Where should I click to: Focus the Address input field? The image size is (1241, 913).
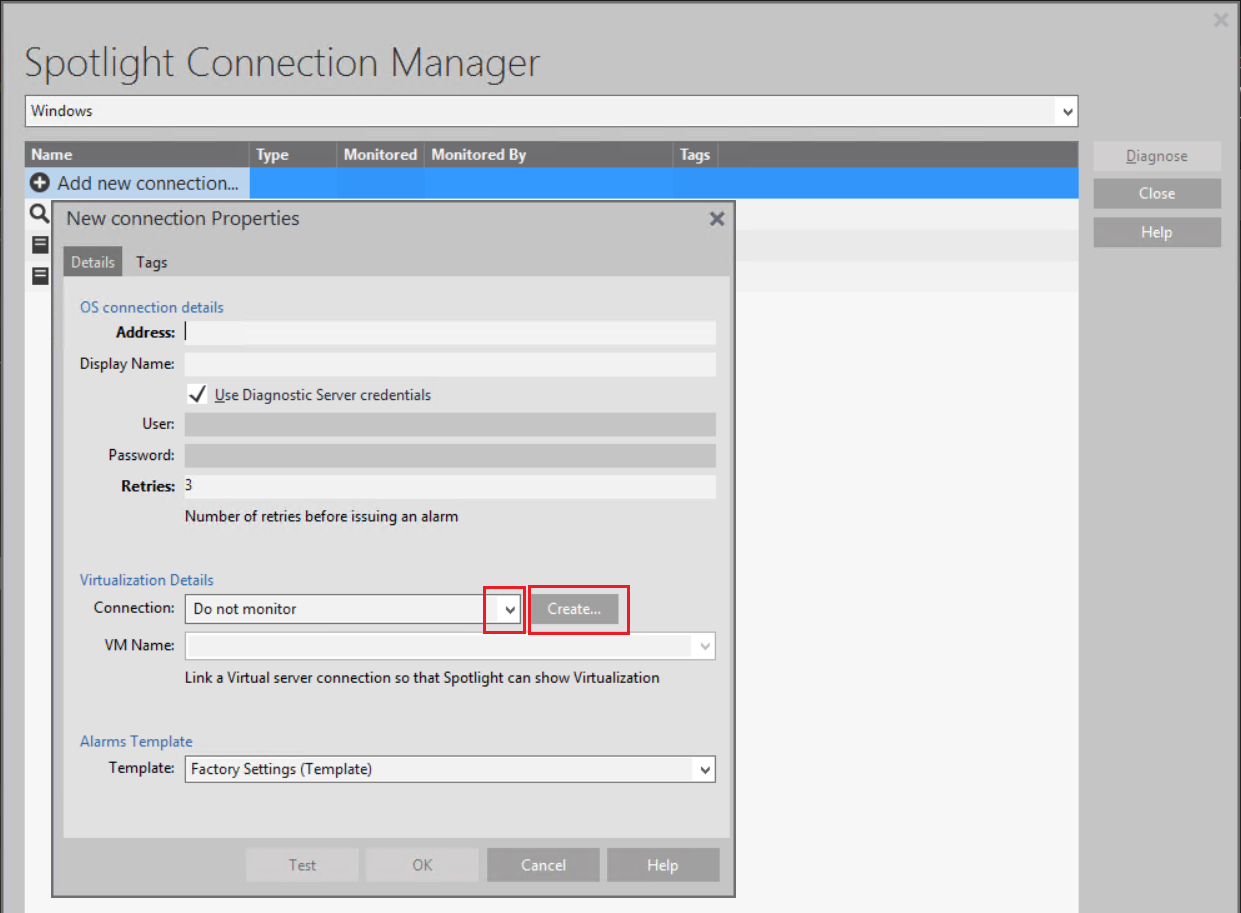(x=450, y=333)
